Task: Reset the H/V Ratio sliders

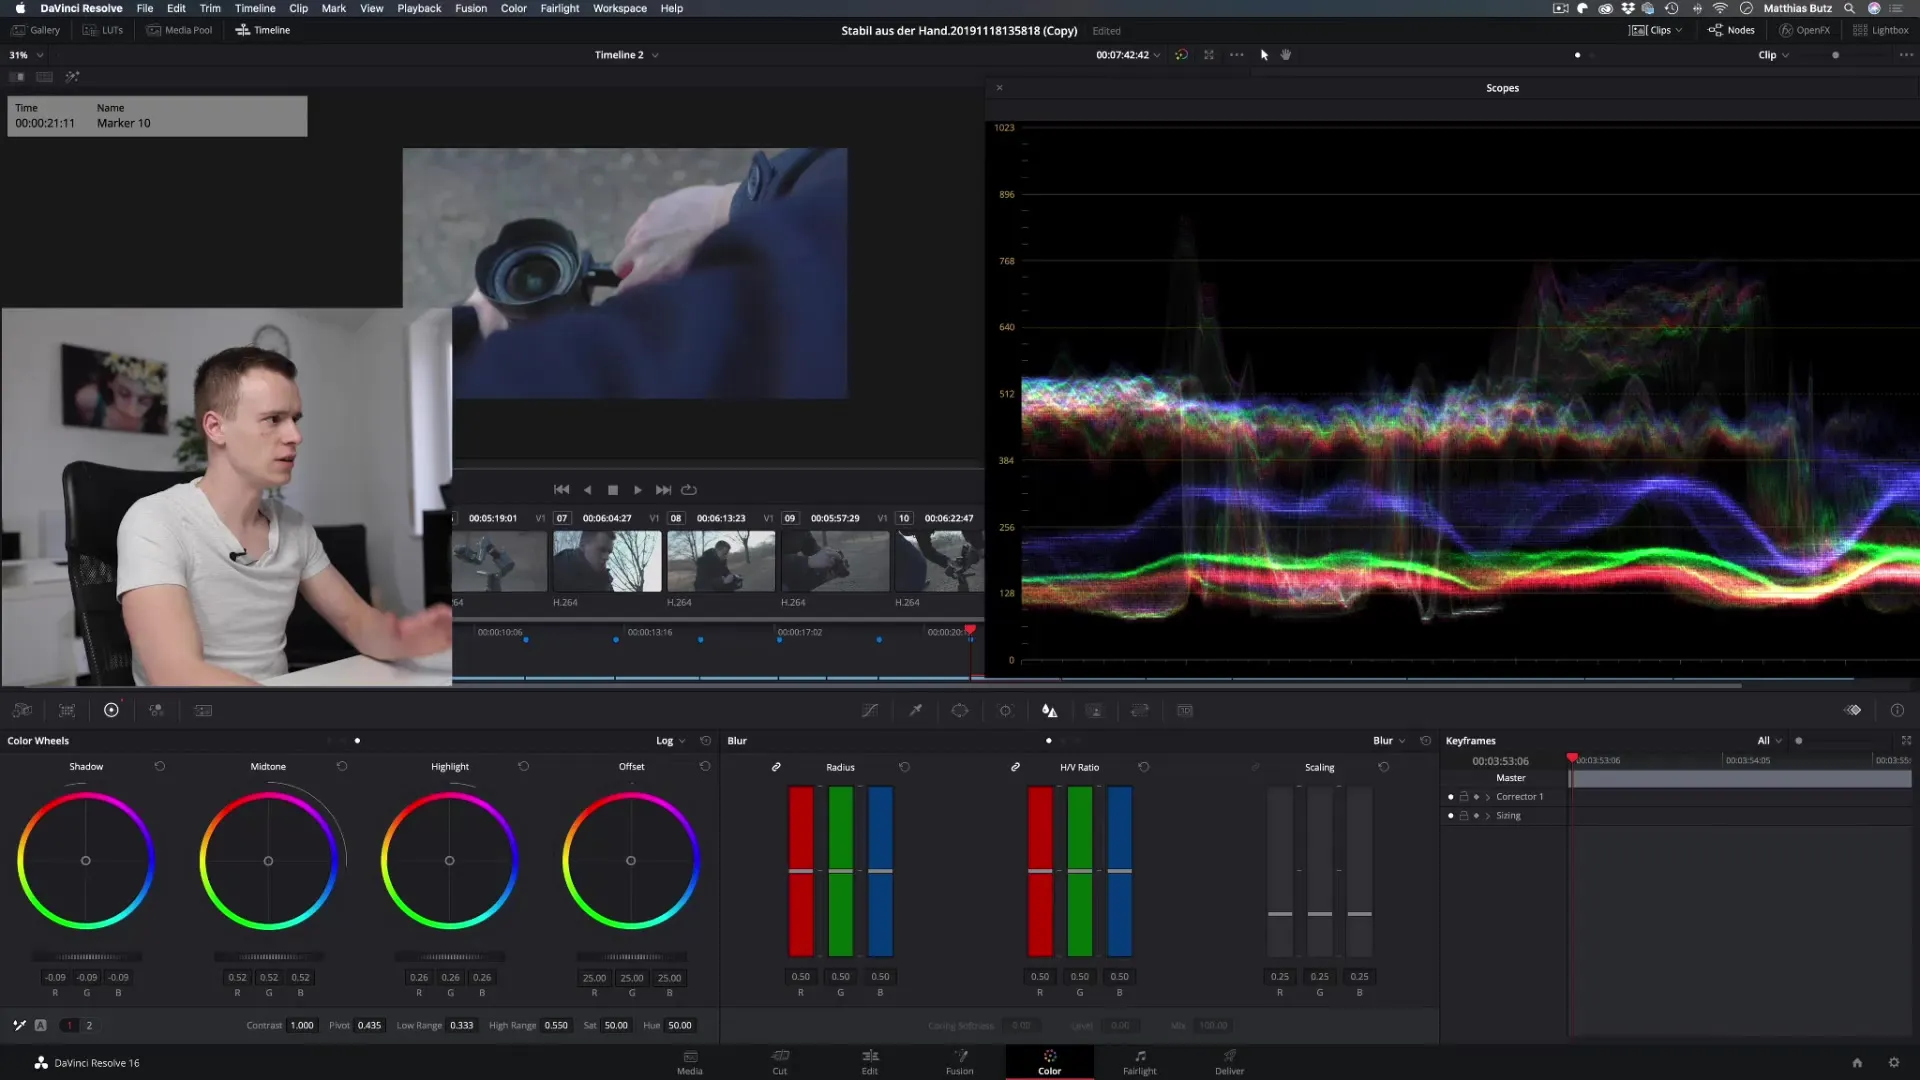Action: [x=1144, y=767]
